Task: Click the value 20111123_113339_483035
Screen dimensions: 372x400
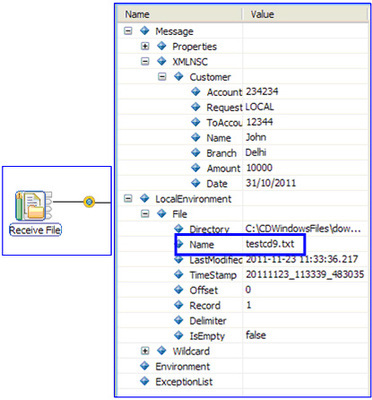Action: coord(305,274)
